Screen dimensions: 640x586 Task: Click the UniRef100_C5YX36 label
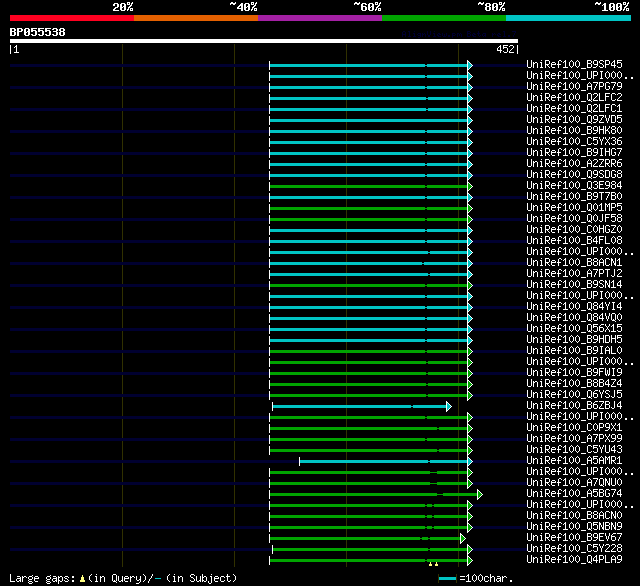[574, 142]
